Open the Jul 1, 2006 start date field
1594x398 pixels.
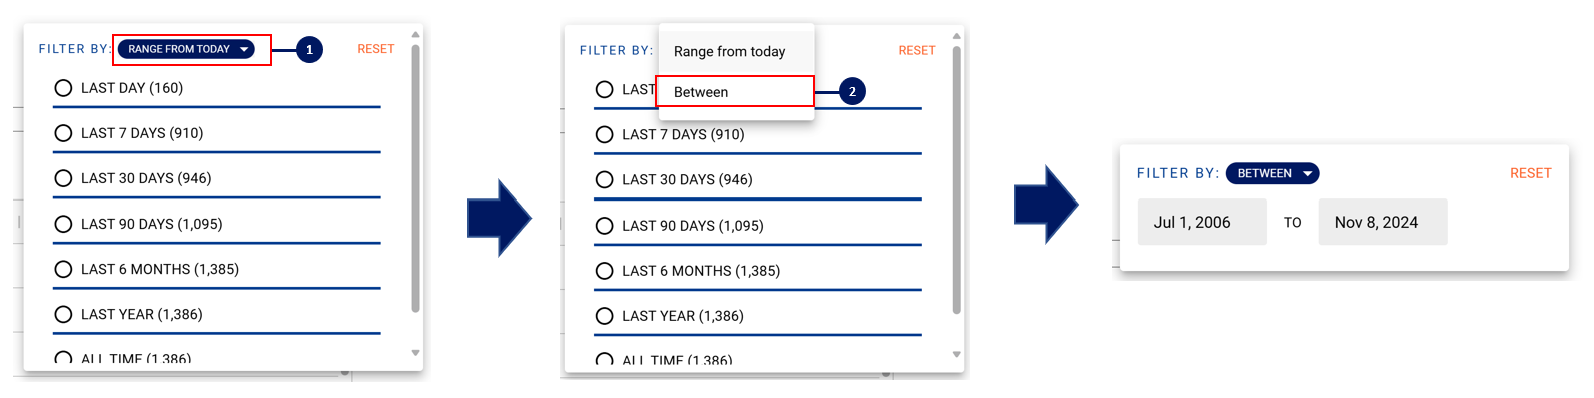(x=1202, y=222)
